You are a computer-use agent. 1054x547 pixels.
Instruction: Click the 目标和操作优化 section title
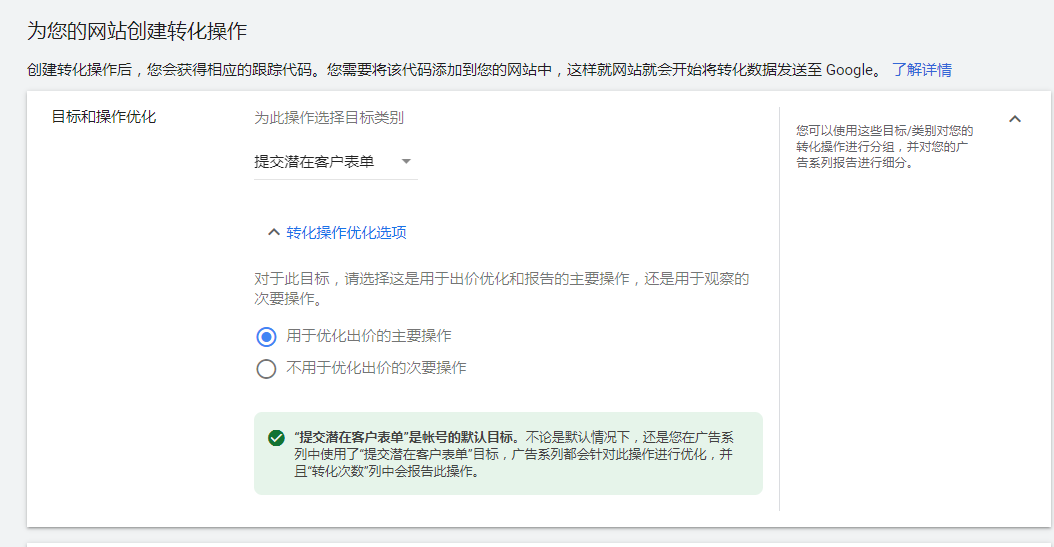[104, 117]
